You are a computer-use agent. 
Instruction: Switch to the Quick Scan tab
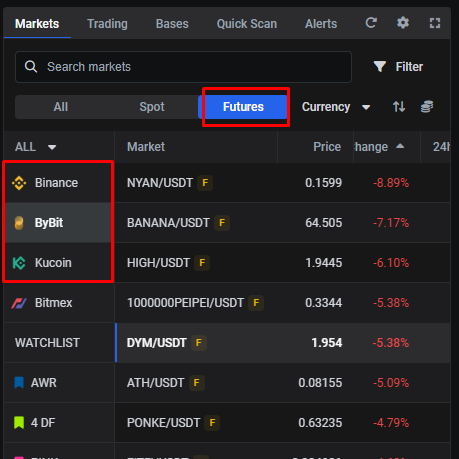coord(247,24)
